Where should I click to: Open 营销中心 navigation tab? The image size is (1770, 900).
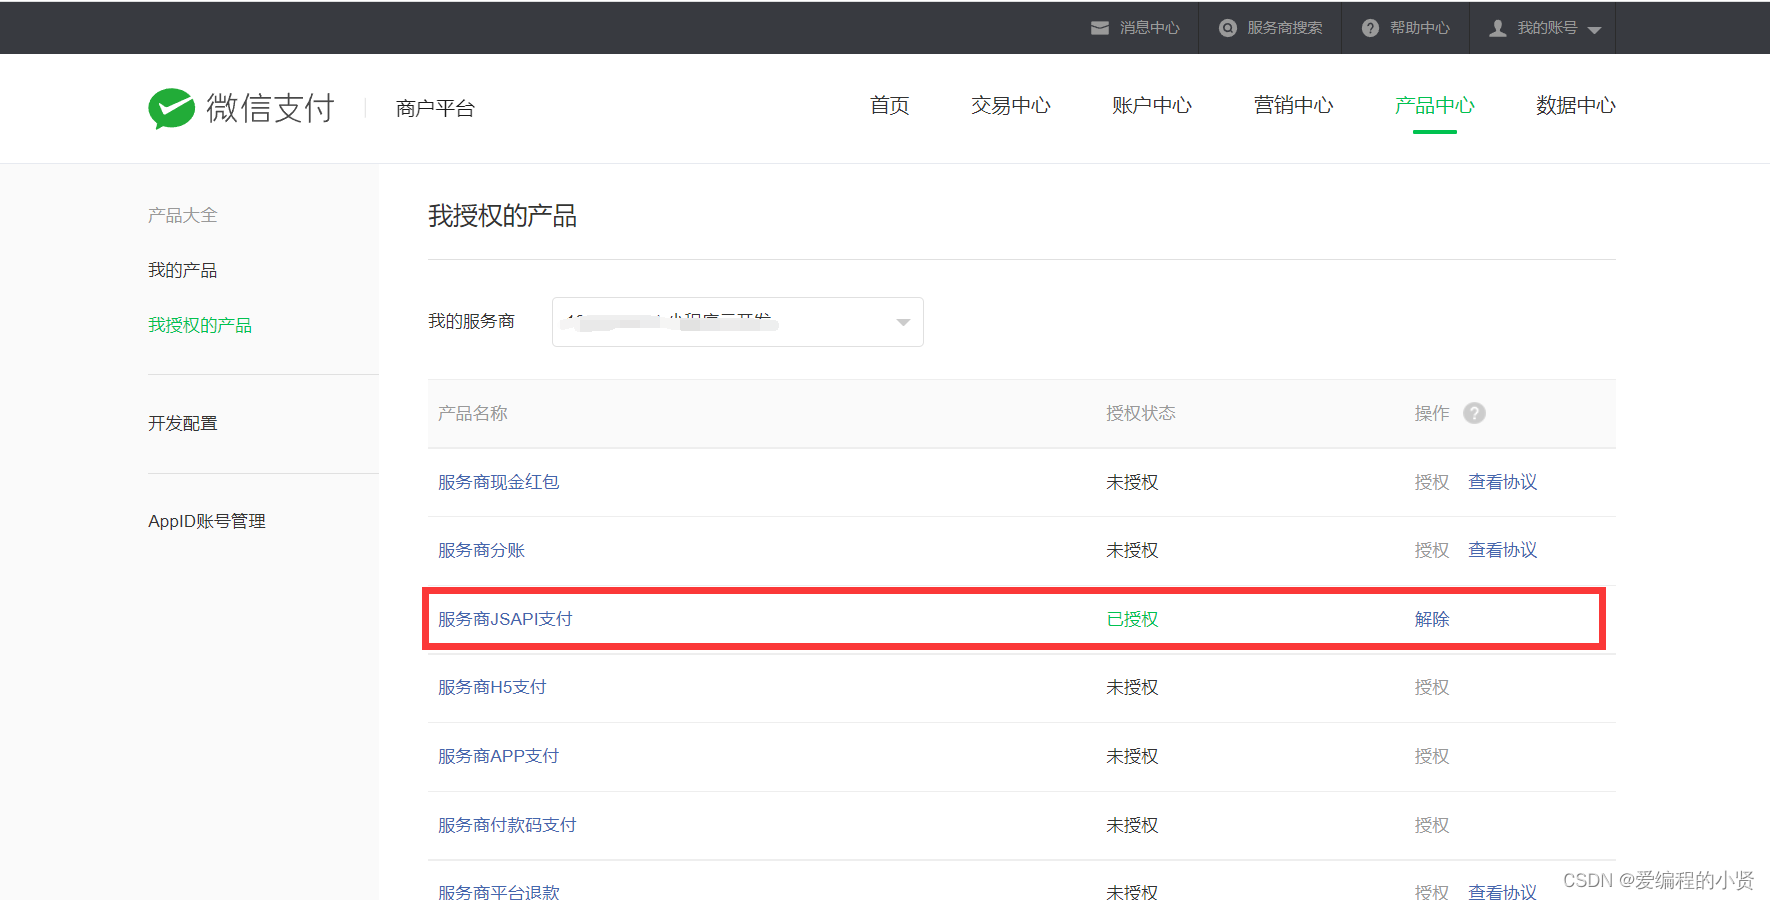[1294, 105]
